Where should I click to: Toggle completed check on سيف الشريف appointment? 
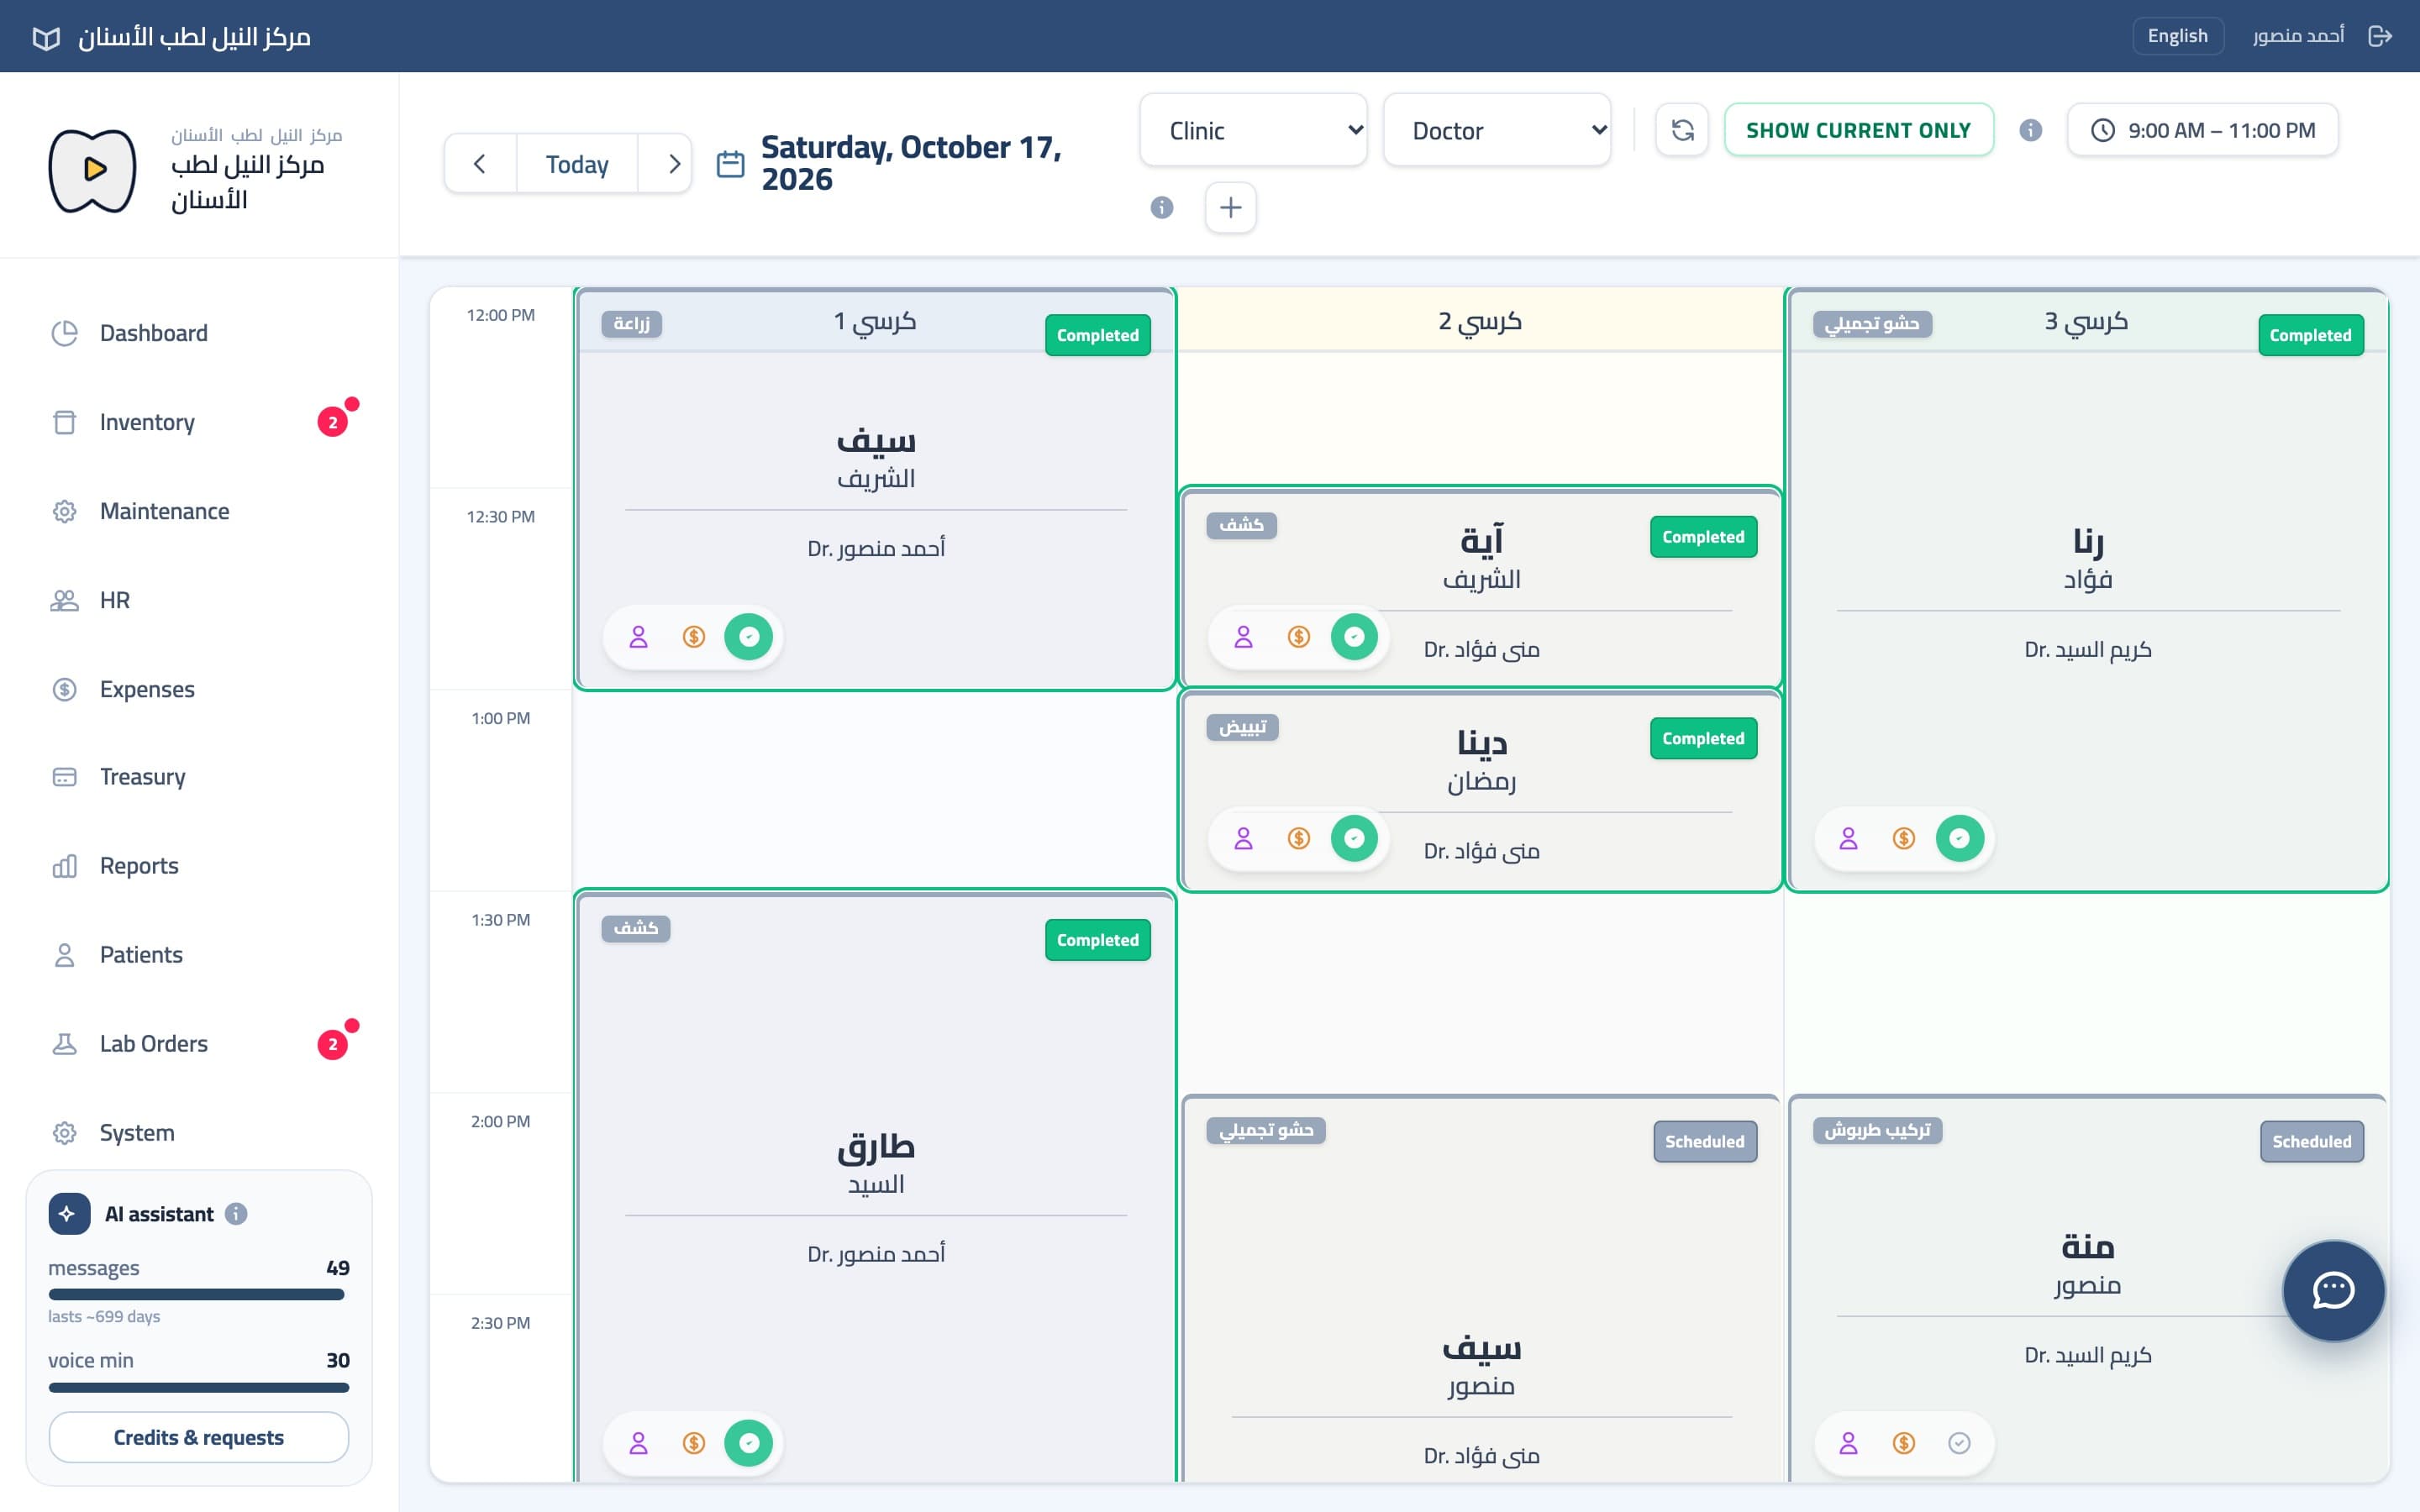tap(749, 637)
